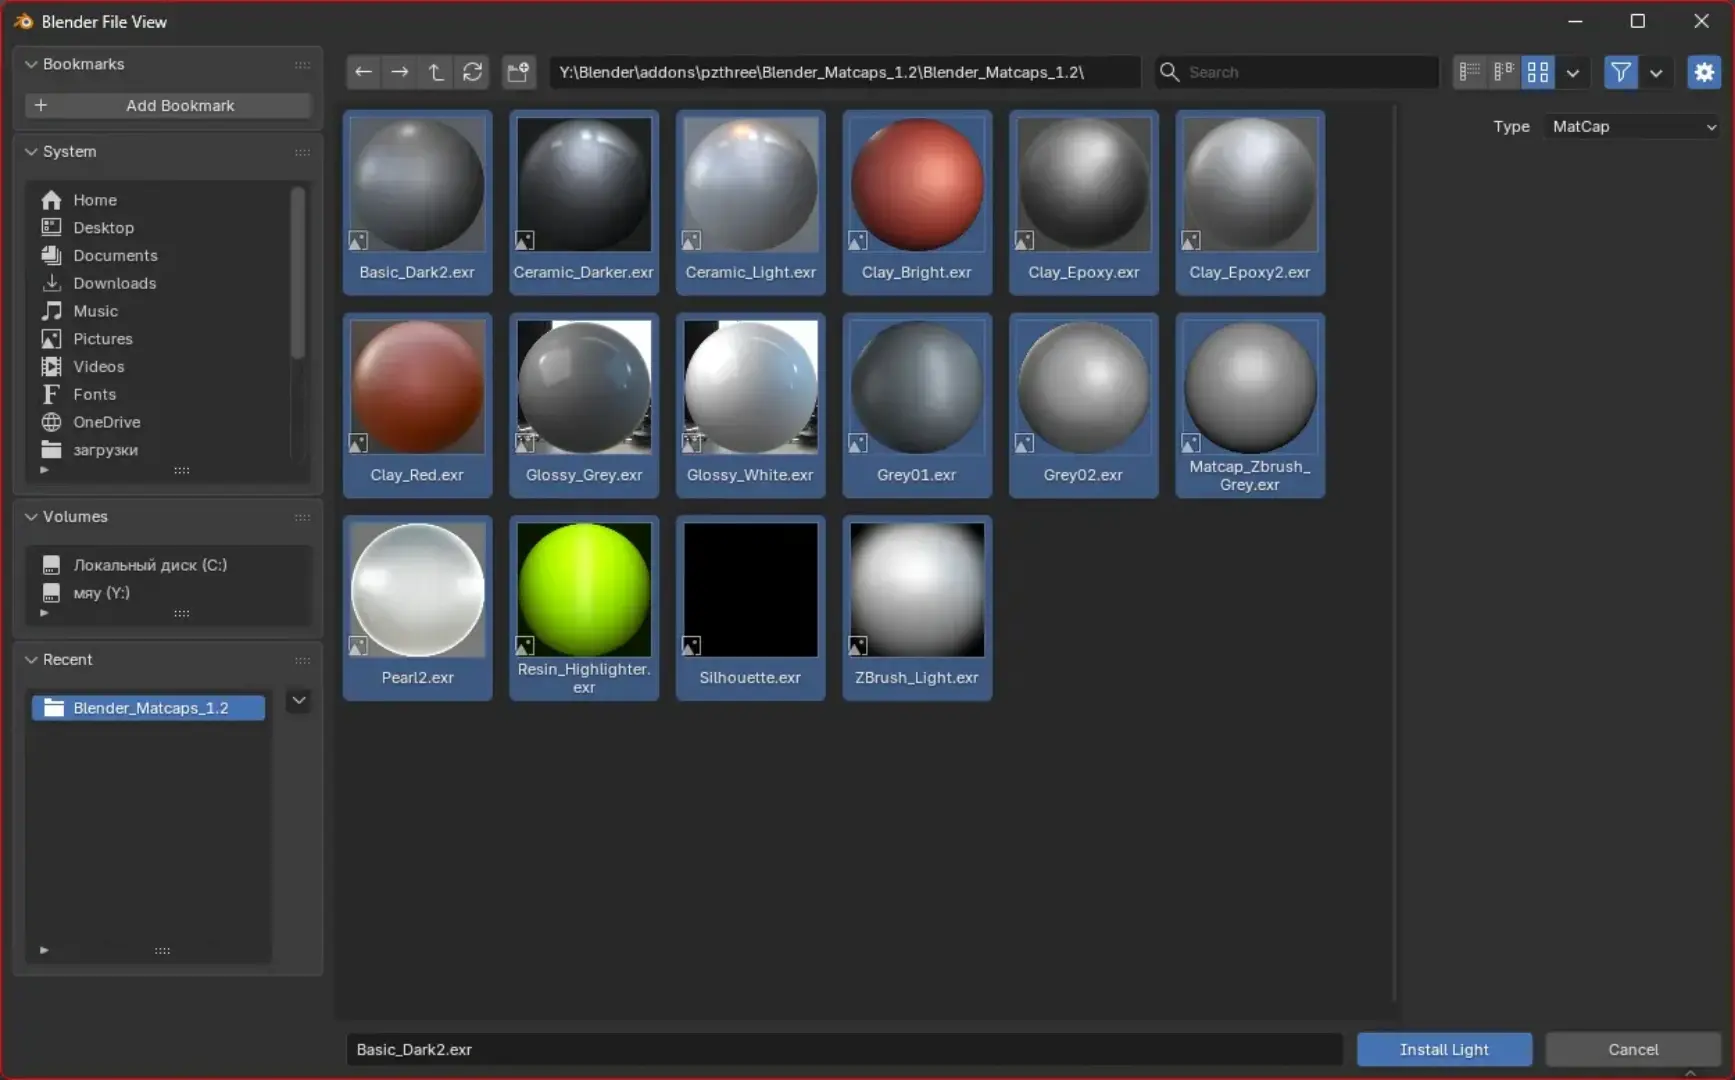Collapse the Bookmarks panel
This screenshot has width=1735, height=1080.
32,64
